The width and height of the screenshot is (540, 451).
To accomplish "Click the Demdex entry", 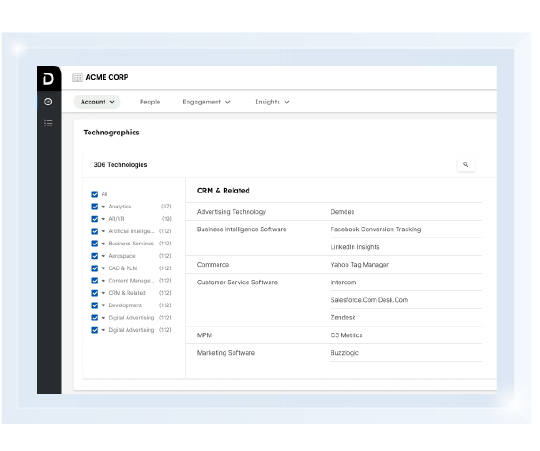I will (342, 212).
